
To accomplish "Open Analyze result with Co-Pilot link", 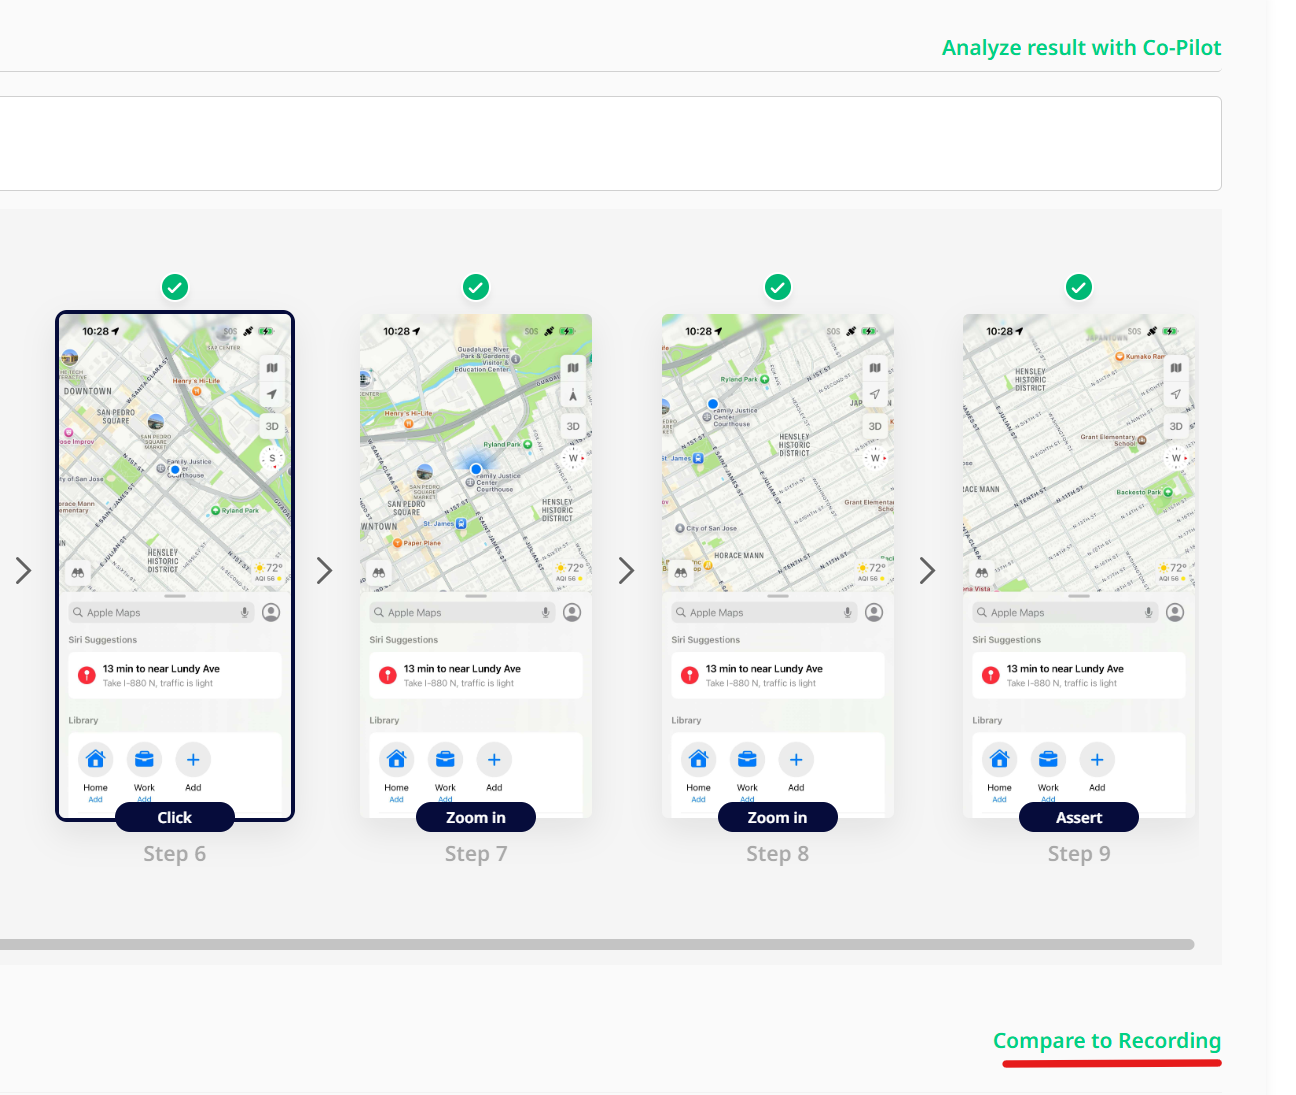I will click(x=1081, y=48).
